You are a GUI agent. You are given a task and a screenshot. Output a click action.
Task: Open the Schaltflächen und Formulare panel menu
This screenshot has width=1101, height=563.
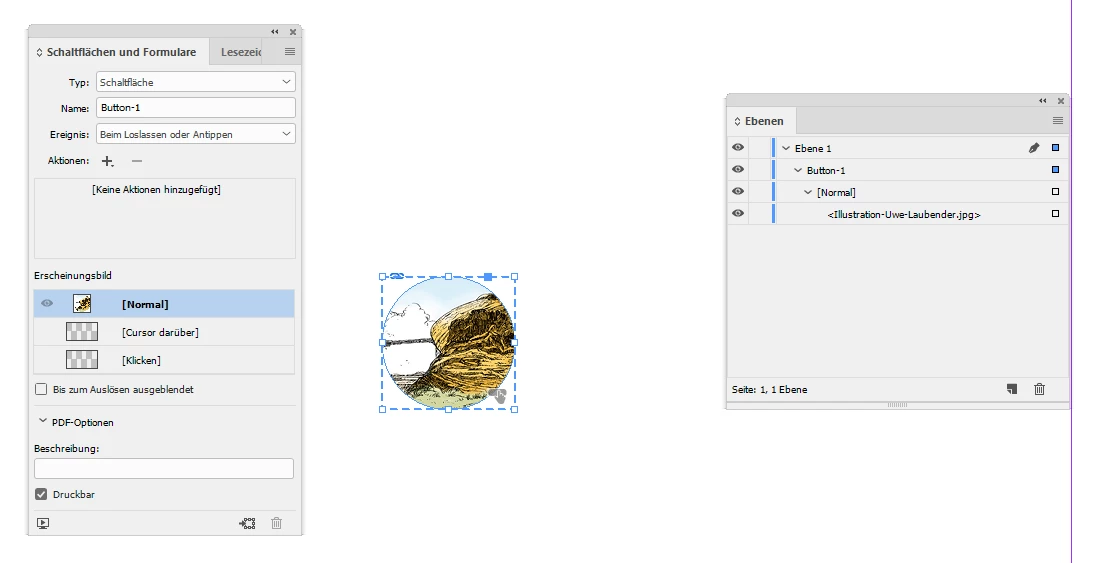click(x=290, y=52)
